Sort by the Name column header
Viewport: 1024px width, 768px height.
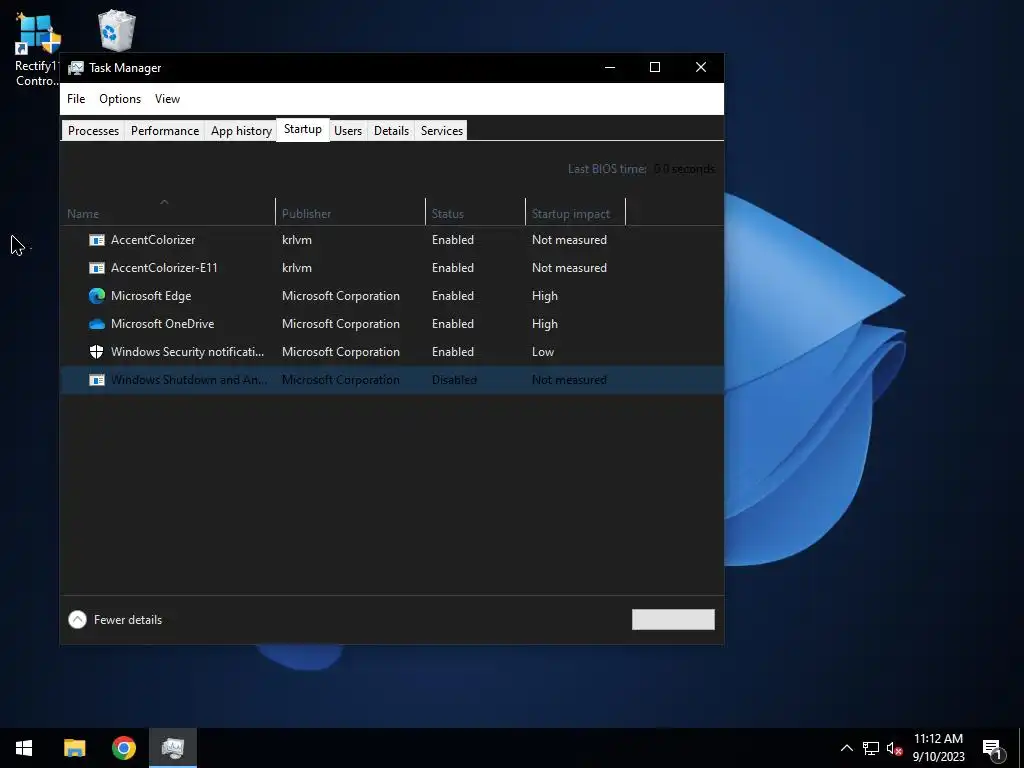click(168, 212)
